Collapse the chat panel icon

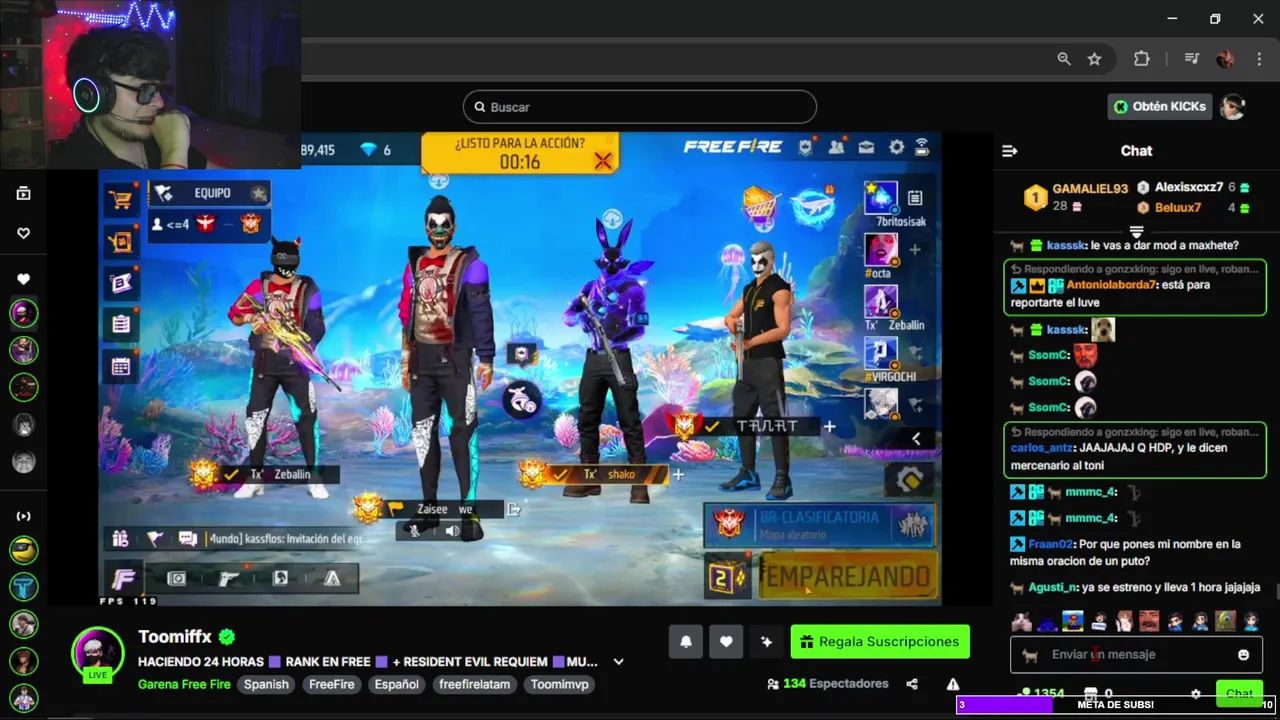click(1009, 151)
